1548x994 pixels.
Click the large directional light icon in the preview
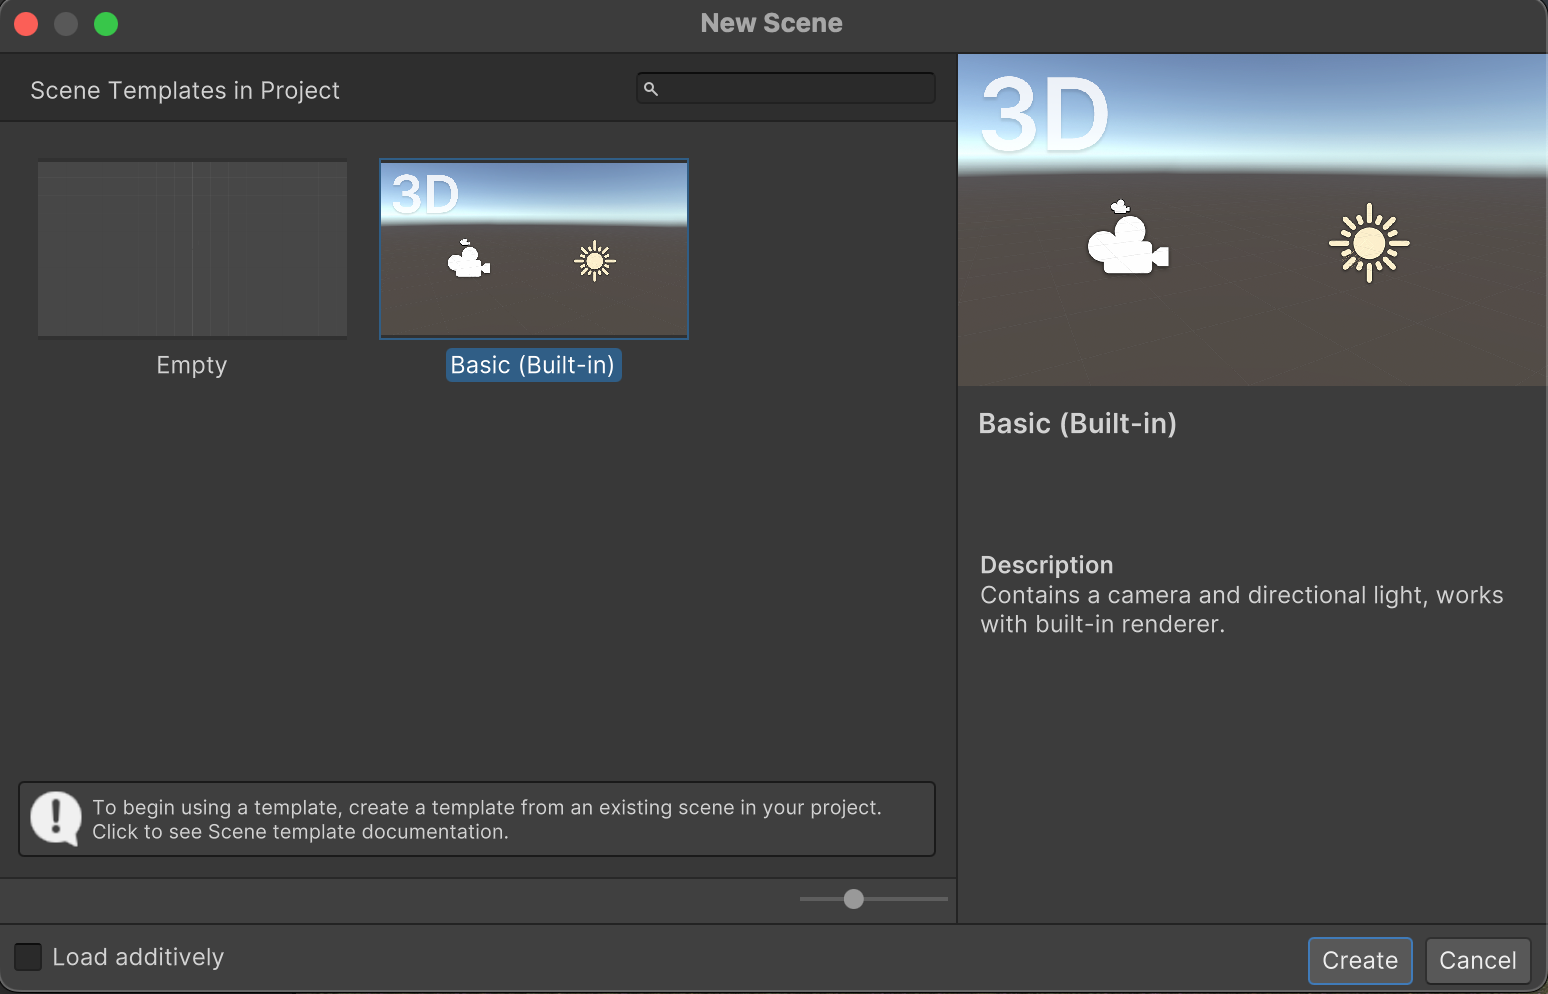coord(1368,243)
